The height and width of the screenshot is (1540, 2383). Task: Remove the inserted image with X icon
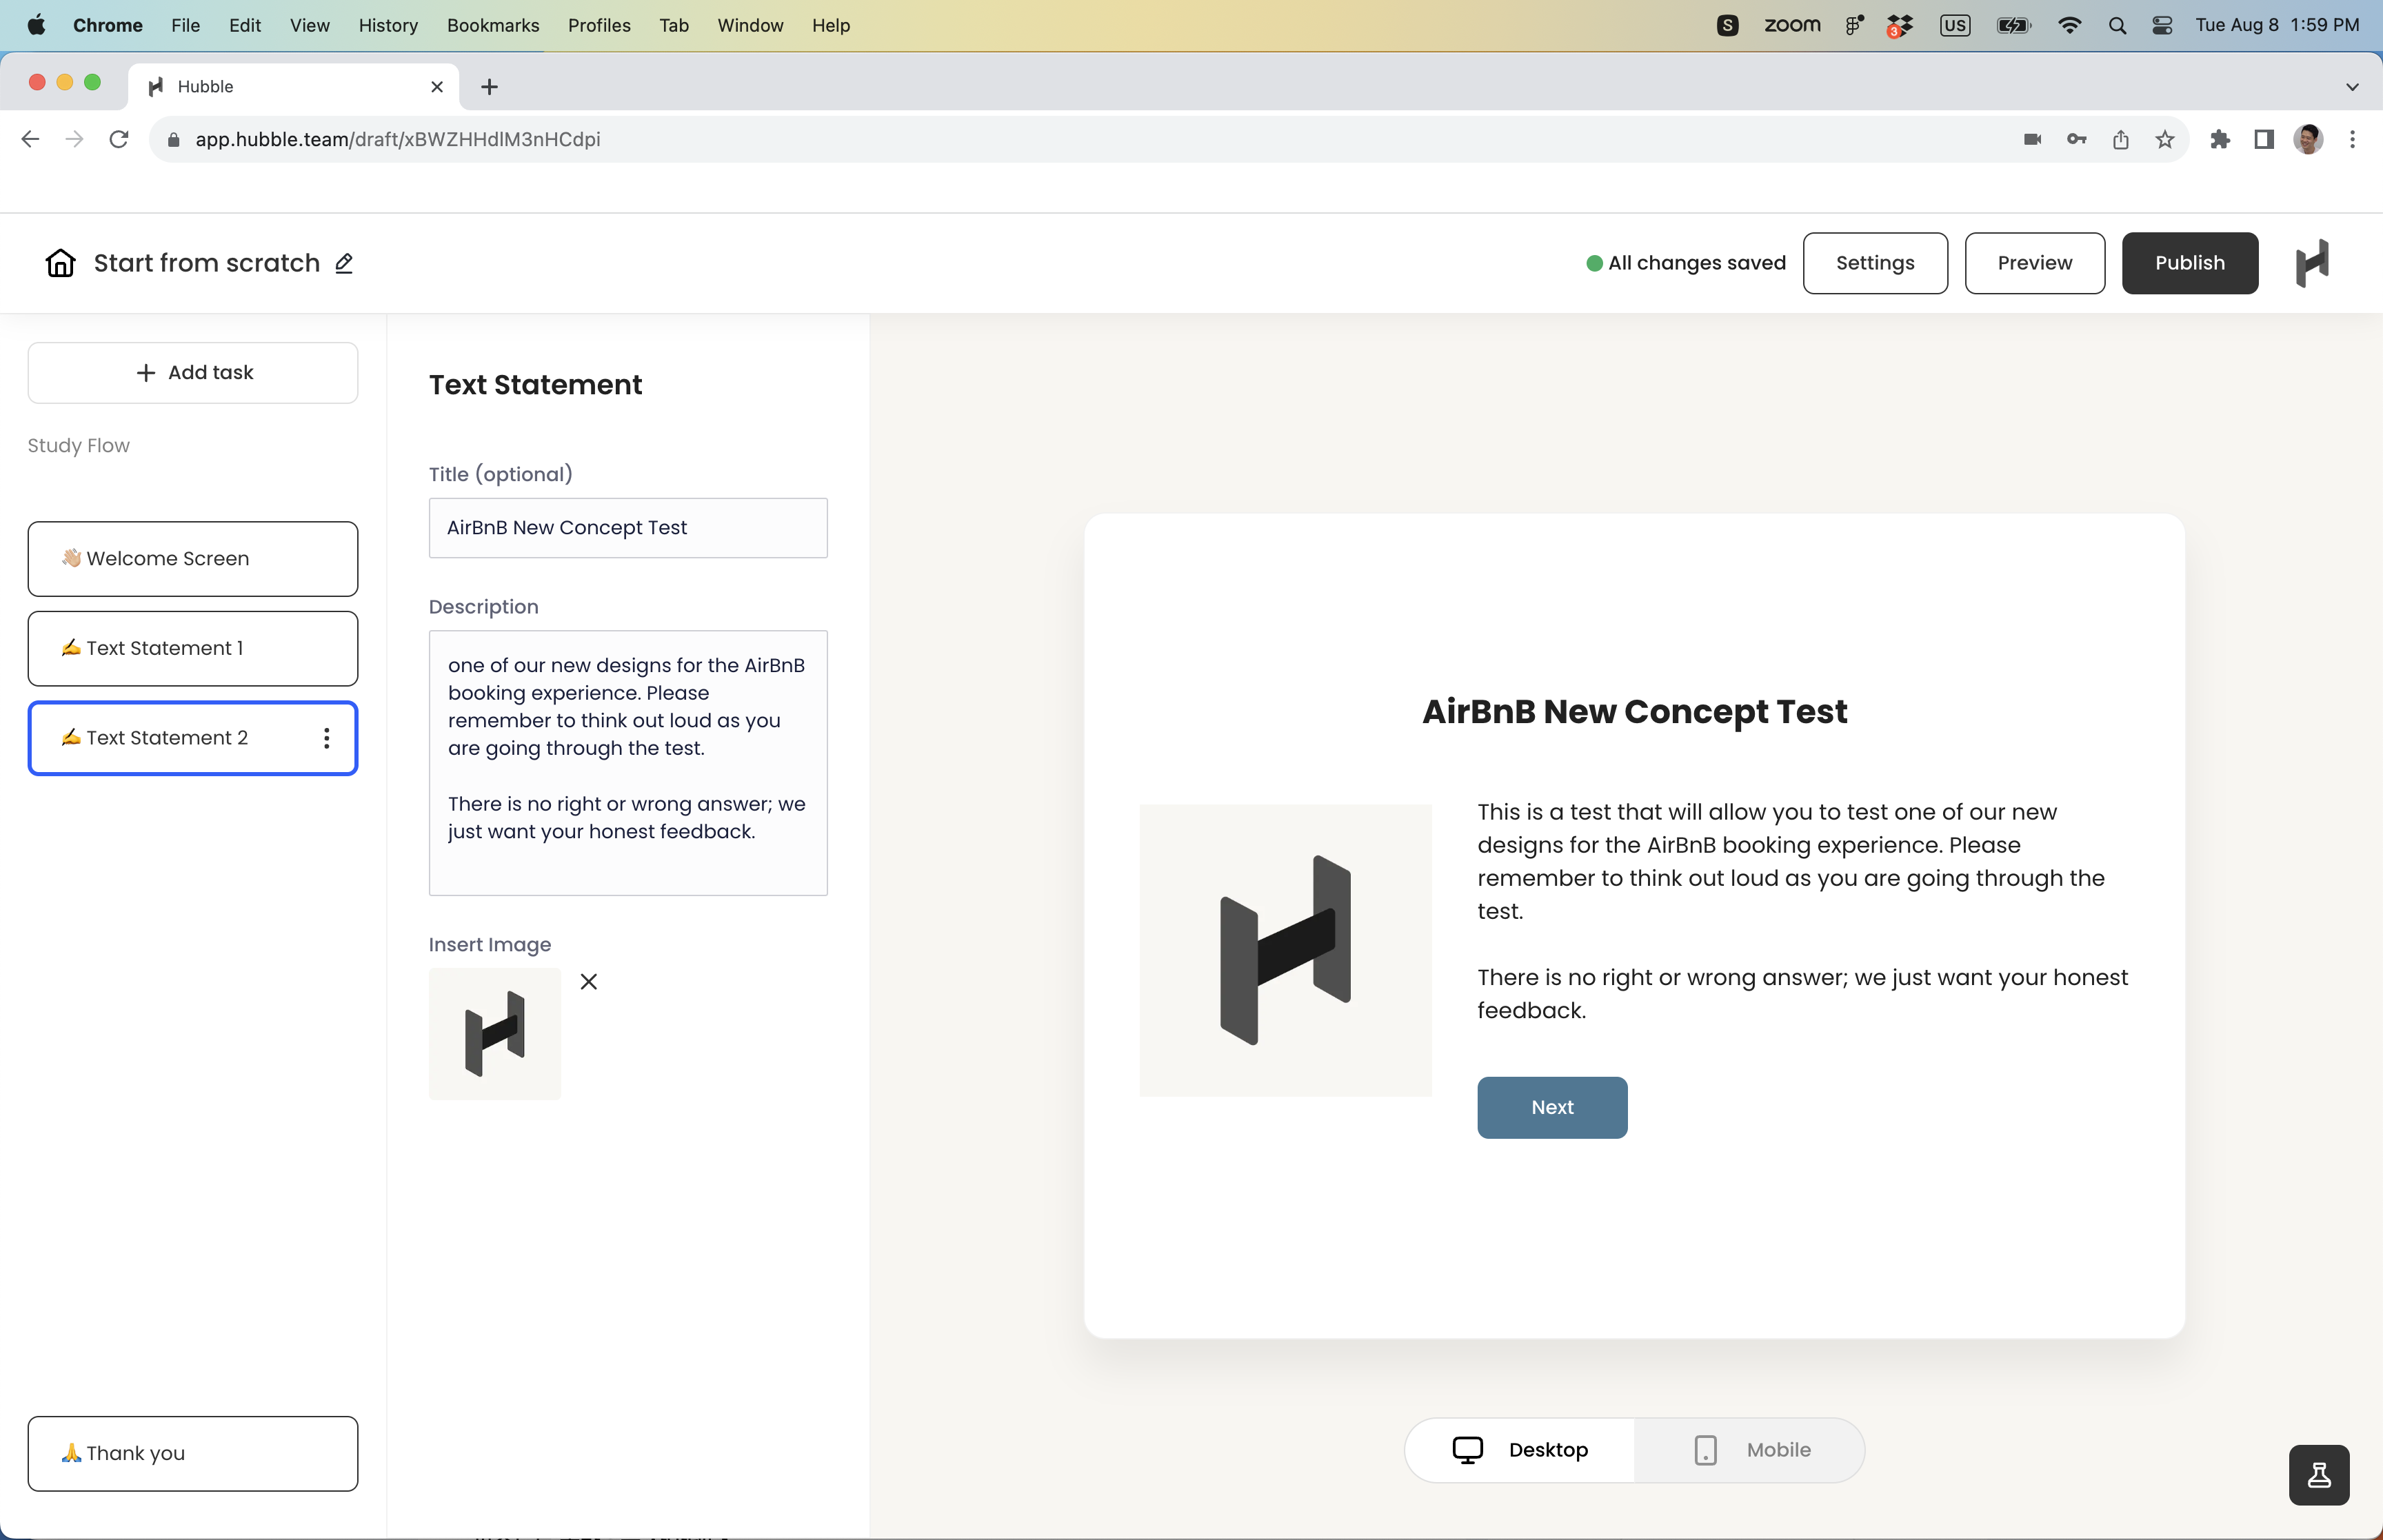pos(589,982)
